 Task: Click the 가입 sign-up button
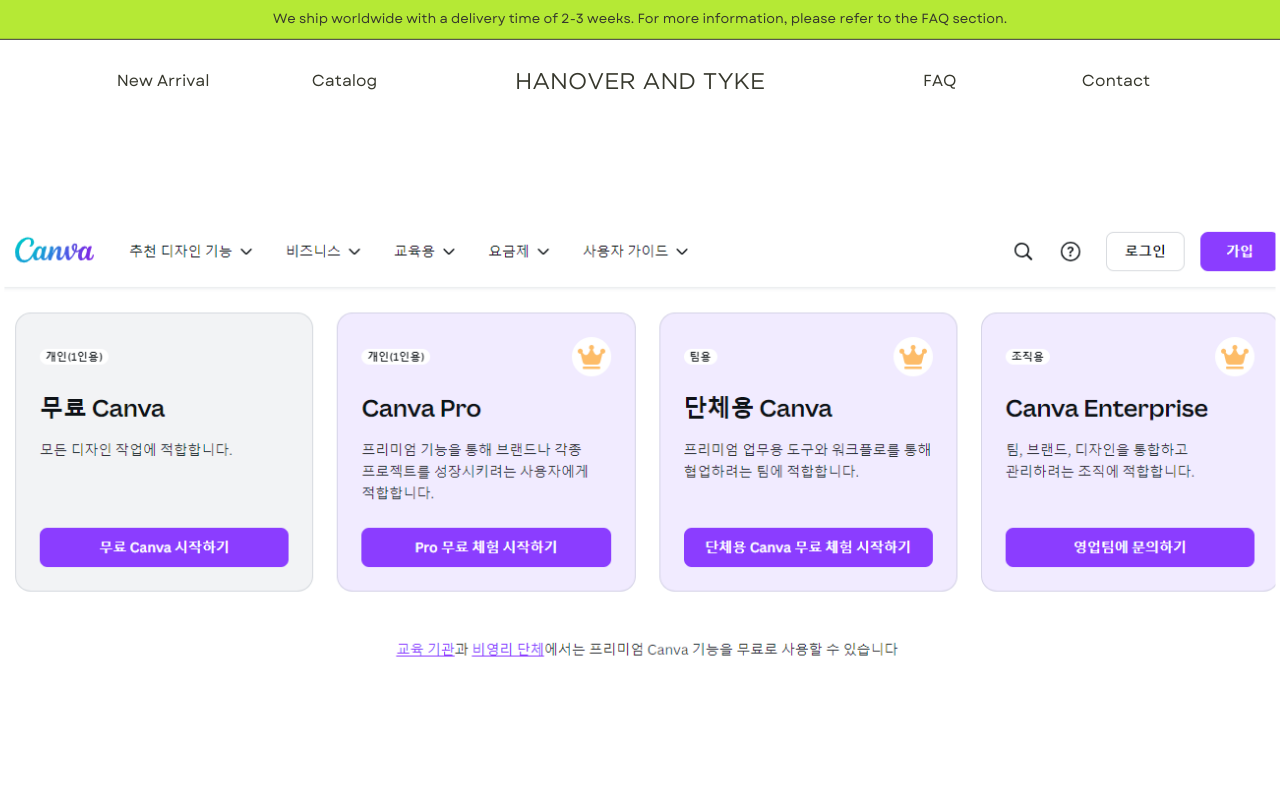(1238, 251)
